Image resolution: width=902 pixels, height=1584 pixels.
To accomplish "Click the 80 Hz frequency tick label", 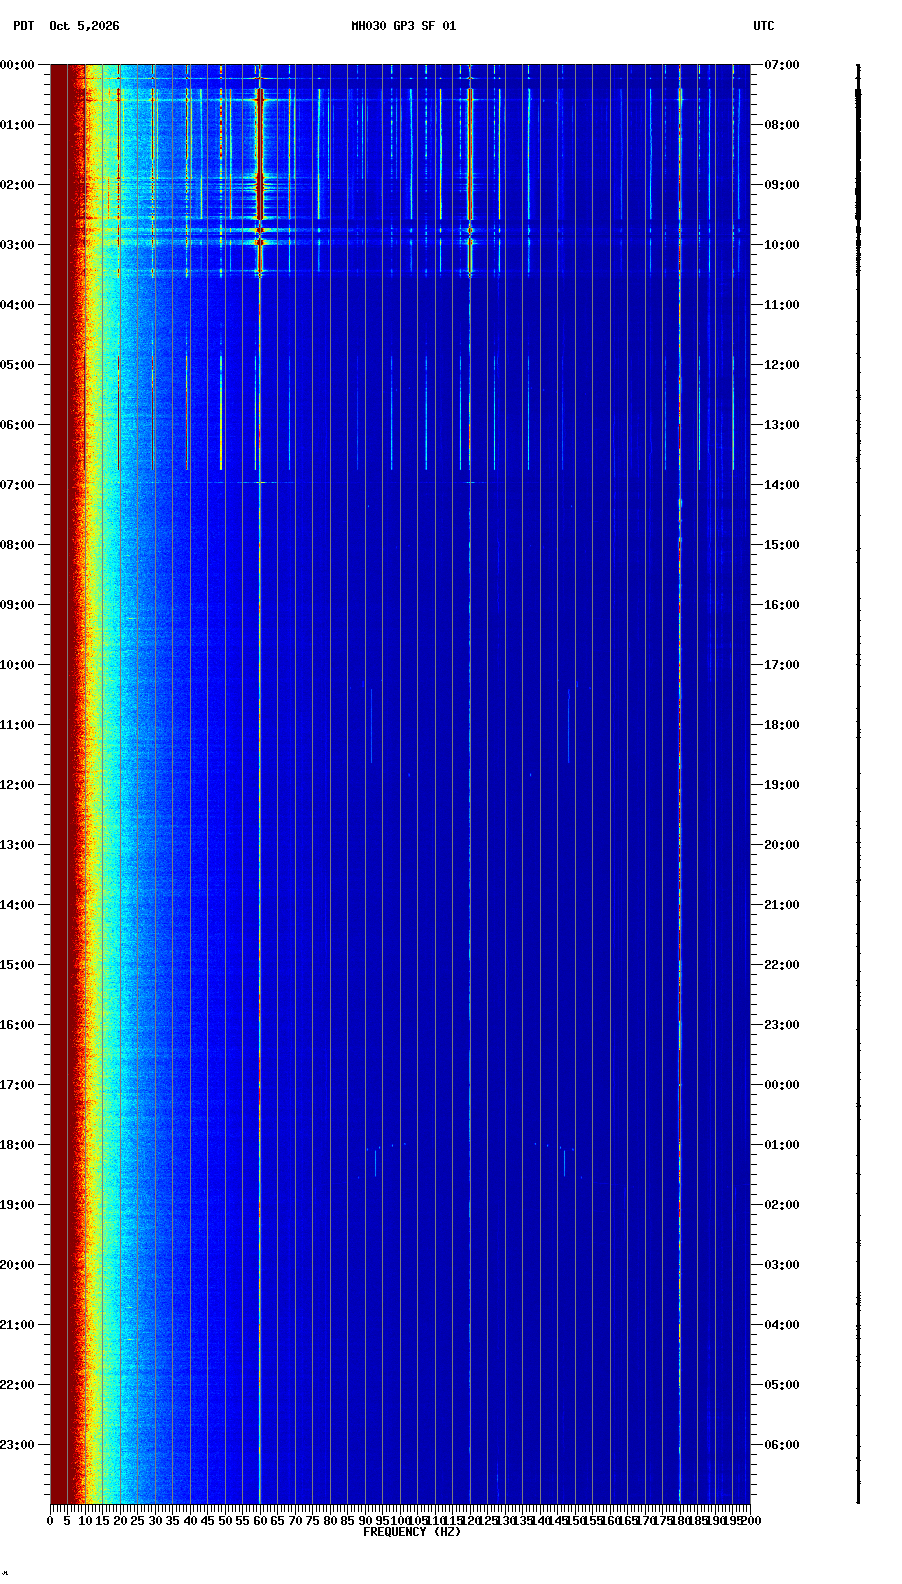I will tap(330, 1521).
